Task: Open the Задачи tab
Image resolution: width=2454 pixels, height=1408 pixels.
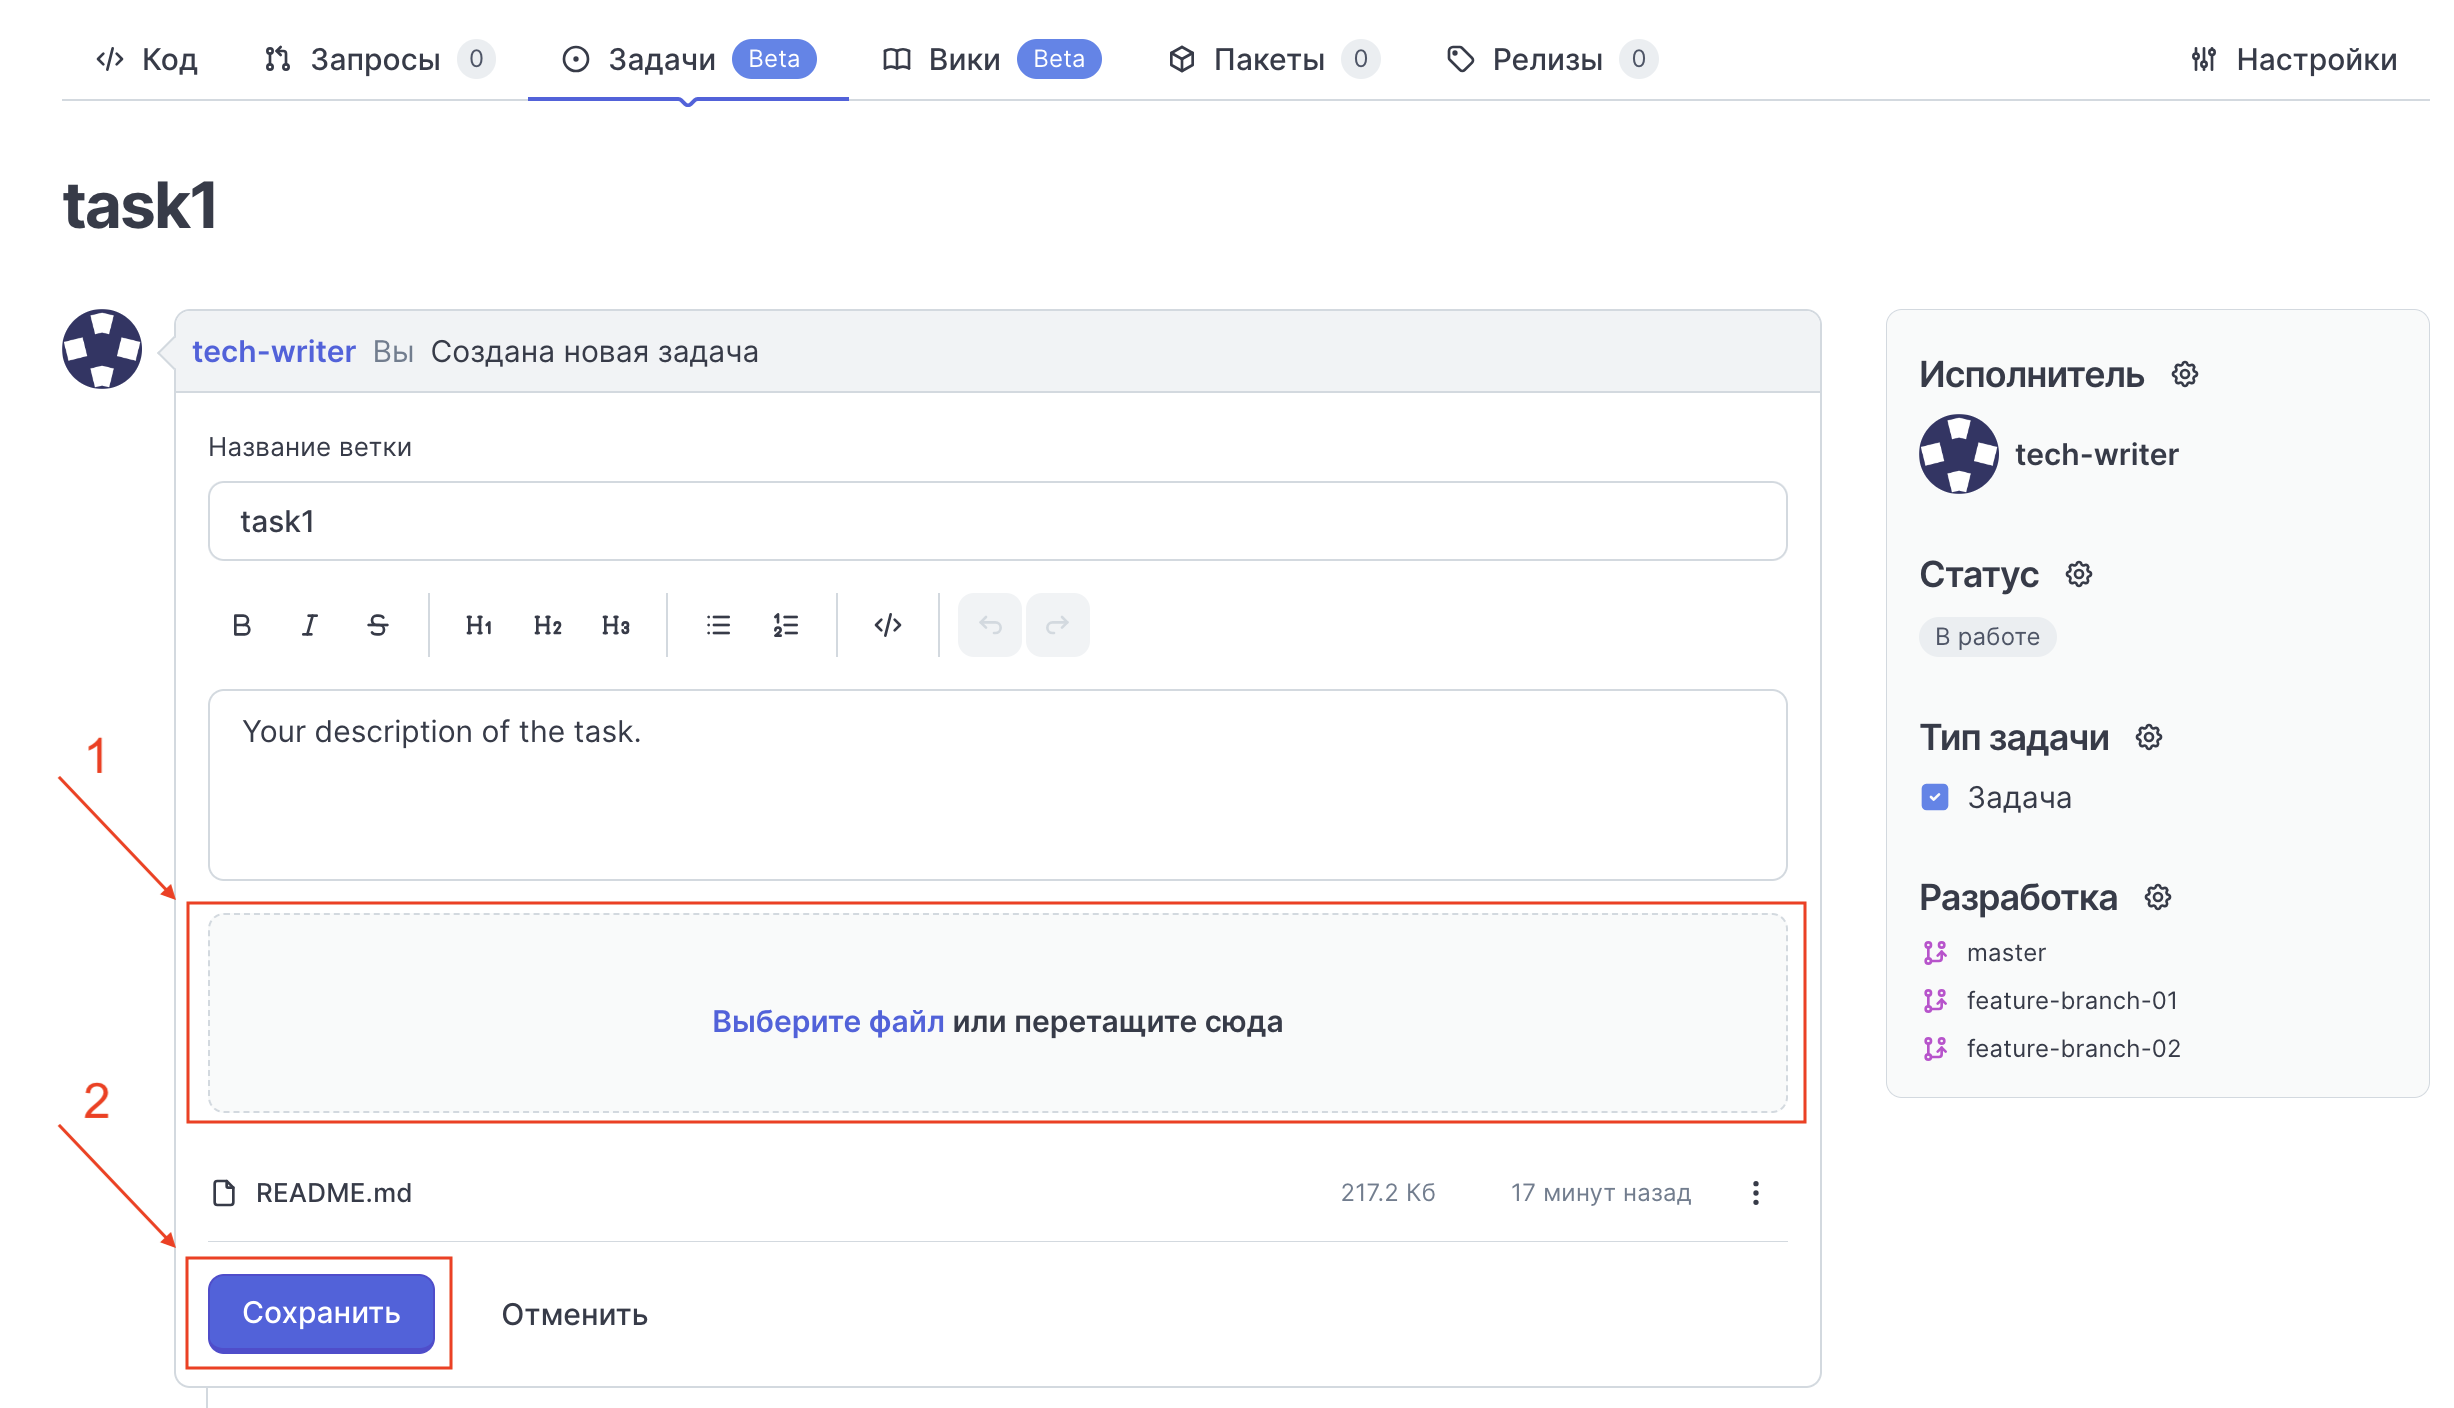Action: (x=688, y=59)
